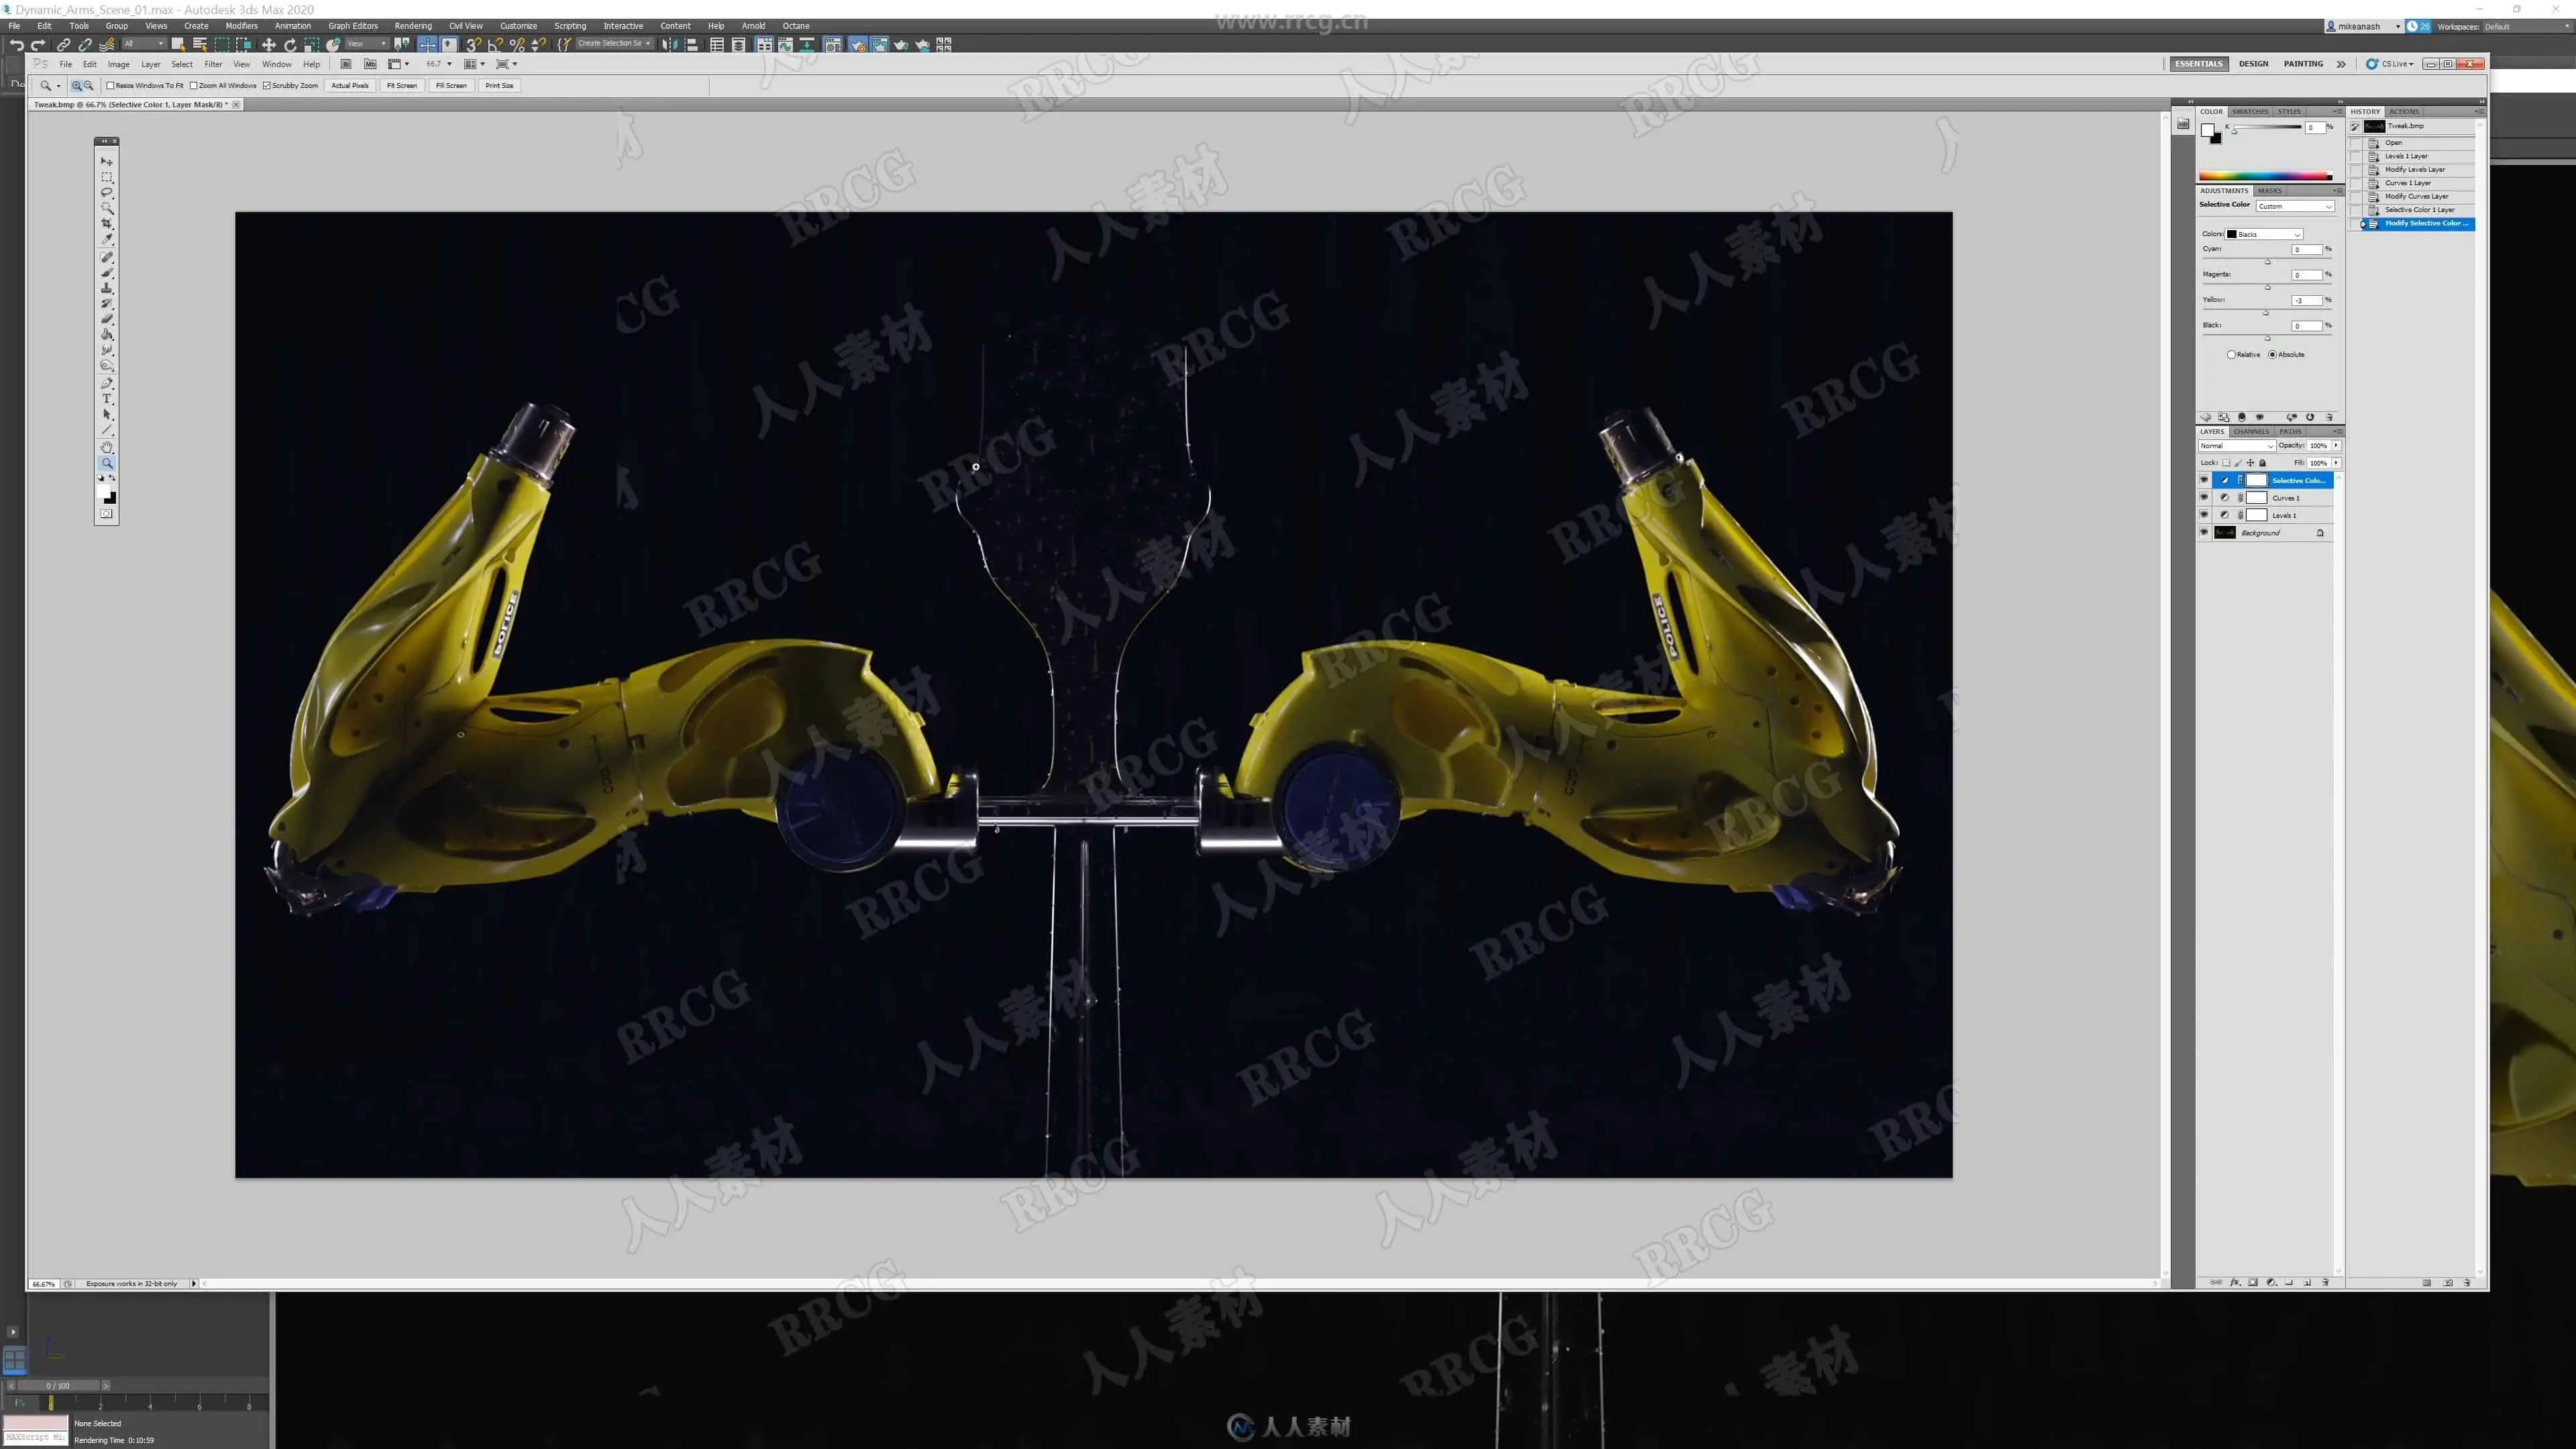Screen dimensions: 2576x1449
Task: Select the Relative radio button
Action: (2231, 354)
